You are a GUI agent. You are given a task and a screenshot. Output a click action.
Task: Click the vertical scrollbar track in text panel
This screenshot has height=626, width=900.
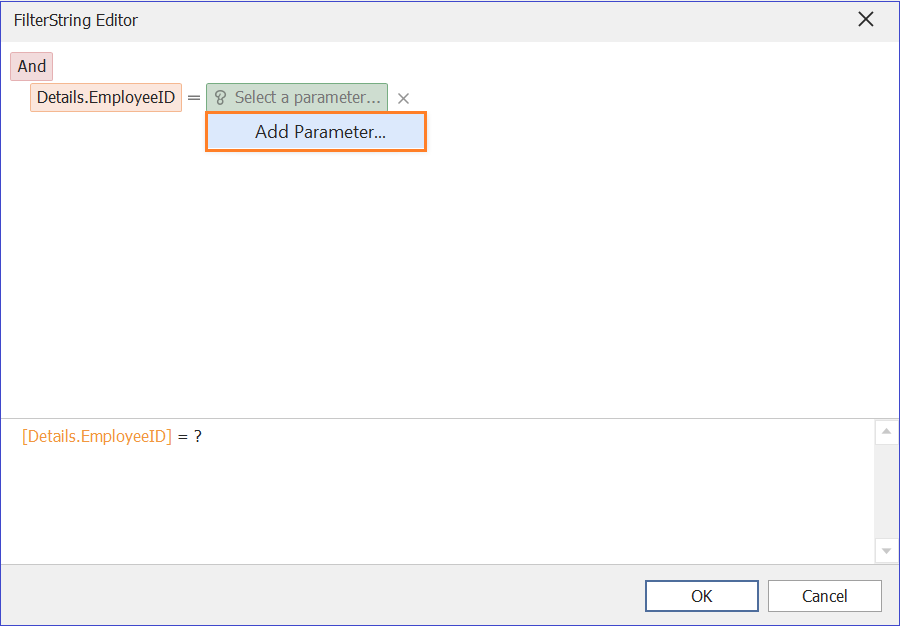point(886,492)
